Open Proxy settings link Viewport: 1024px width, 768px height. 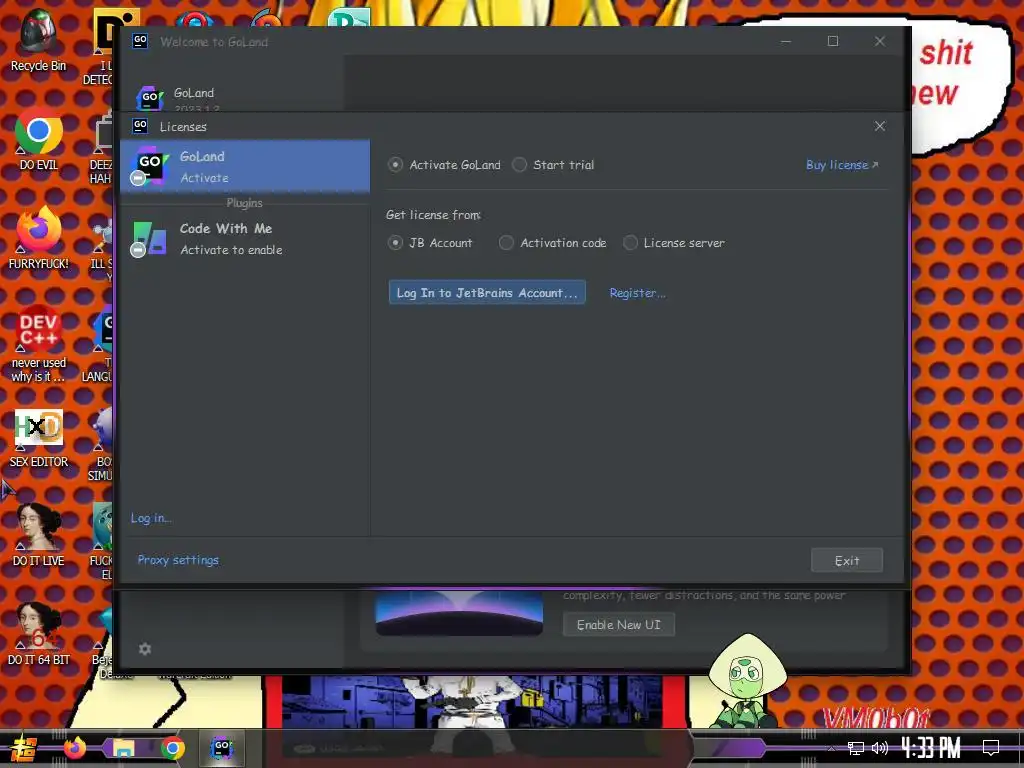[178, 560]
